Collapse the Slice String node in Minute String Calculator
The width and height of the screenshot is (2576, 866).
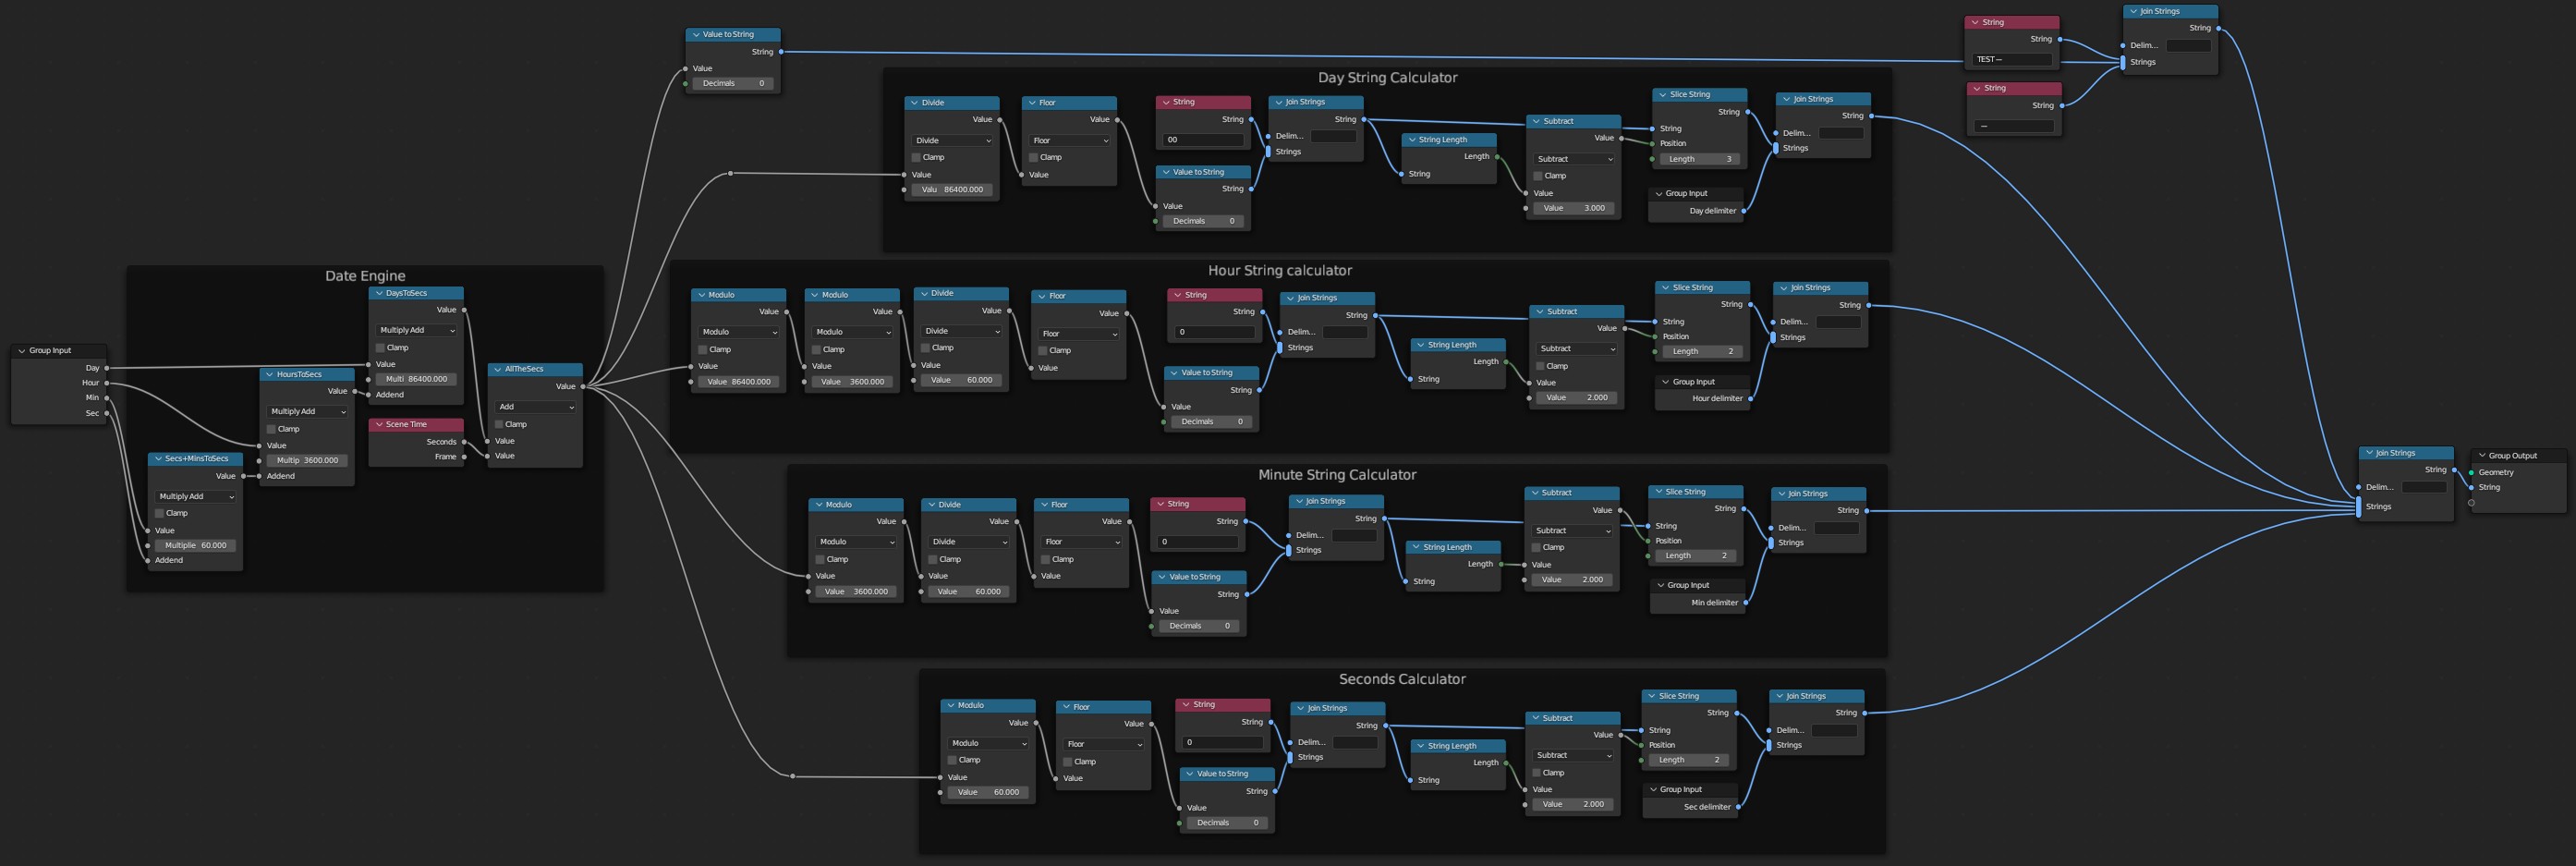pyautogui.click(x=1658, y=492)
